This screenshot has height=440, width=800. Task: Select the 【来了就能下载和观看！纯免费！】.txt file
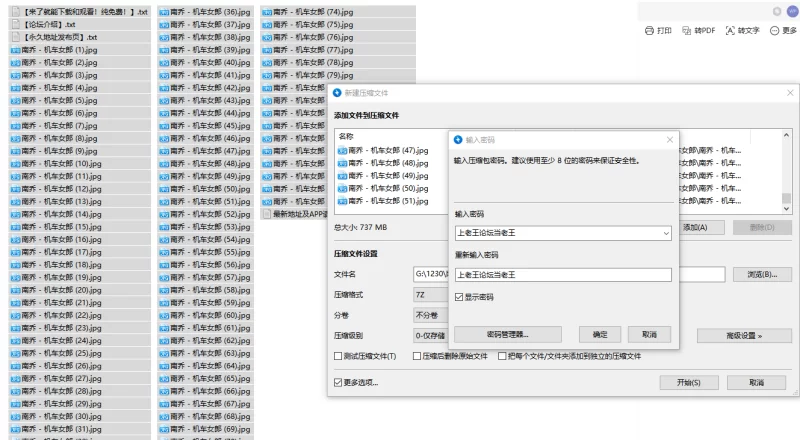pos(80,12)
